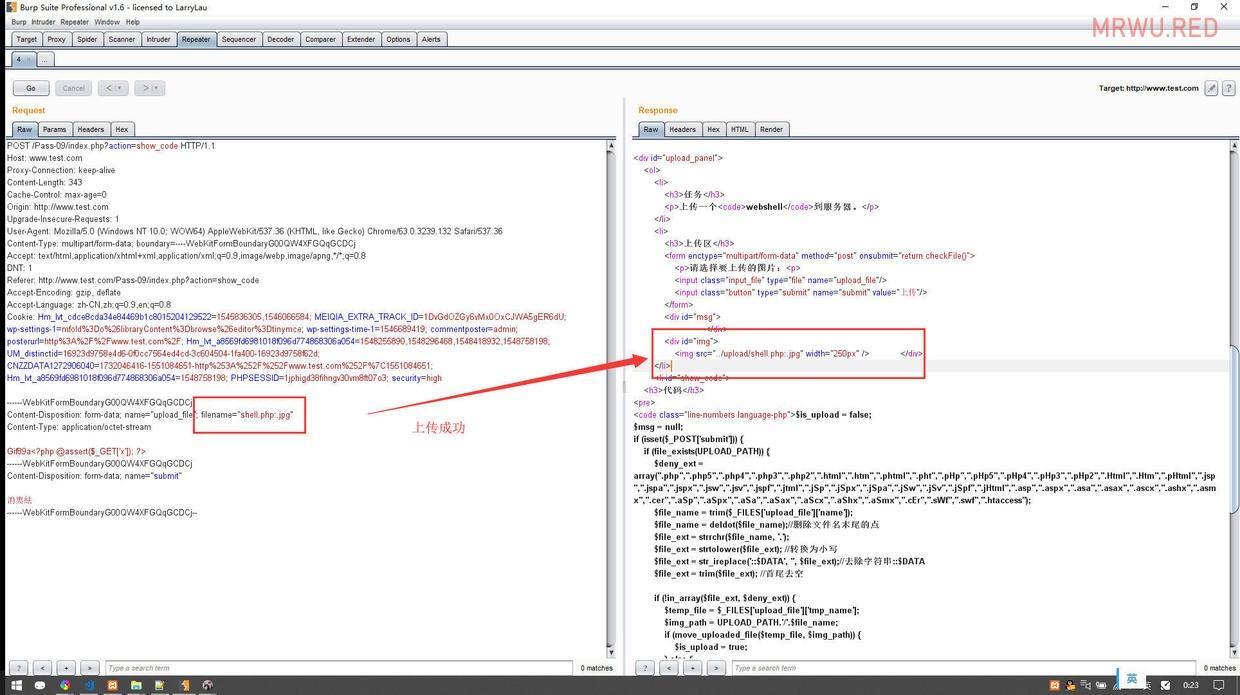Open the Alerts tab
Image resolution: width=1240 pixels, height=695 pixels.
(431, 40)
